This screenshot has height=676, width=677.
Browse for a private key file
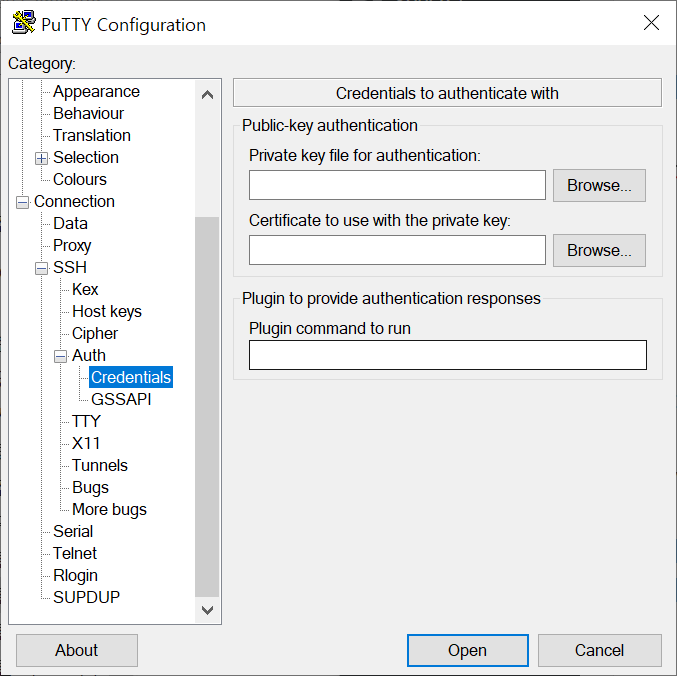pos(599,186)
